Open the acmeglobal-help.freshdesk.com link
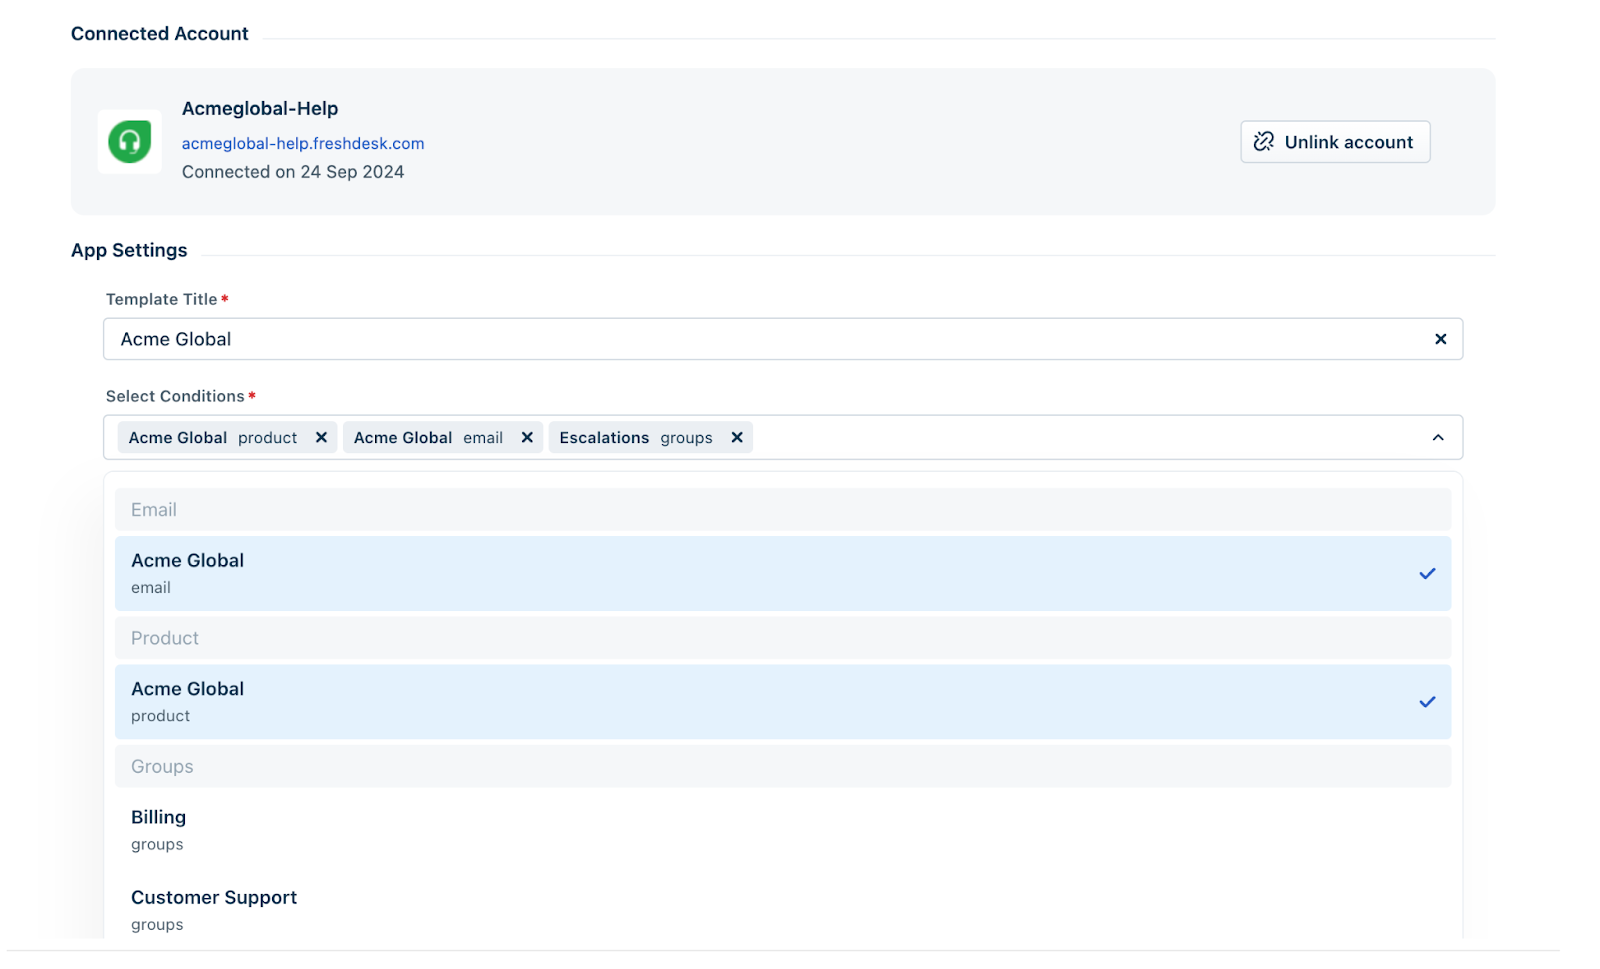This screenshot has height=969, width=1600. (303, 143)
